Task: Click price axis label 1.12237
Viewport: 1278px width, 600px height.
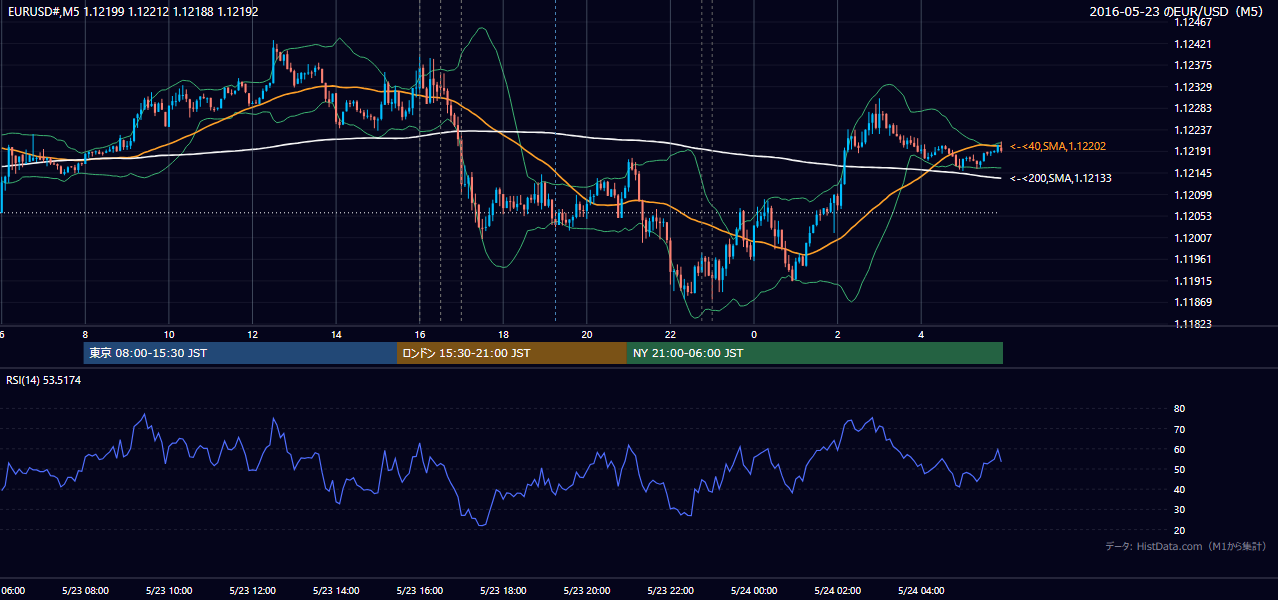Action: click(1194, 130)
